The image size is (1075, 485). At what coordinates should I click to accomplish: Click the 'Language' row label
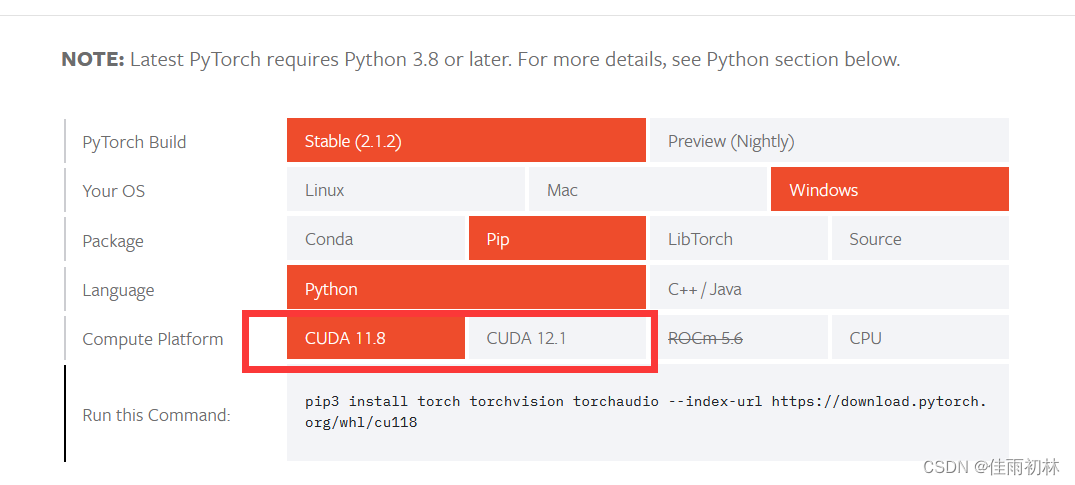(118, 290)
